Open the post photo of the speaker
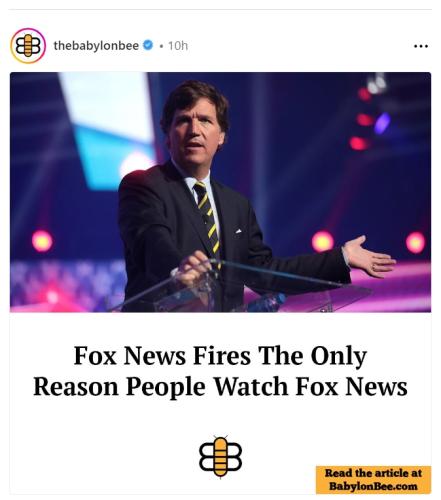The height and width of the screenshot is (500, 441). click(x=220, y=192)
